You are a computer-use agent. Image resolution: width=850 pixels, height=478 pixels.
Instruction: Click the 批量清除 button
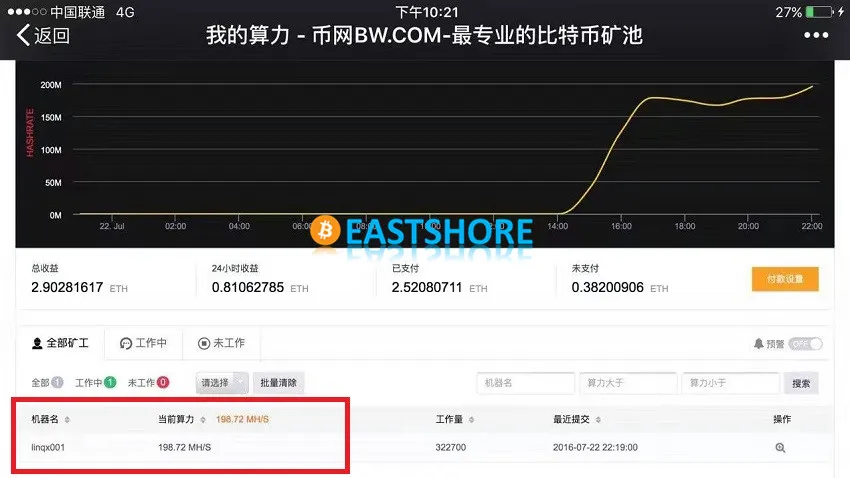[x=279, y=383]
